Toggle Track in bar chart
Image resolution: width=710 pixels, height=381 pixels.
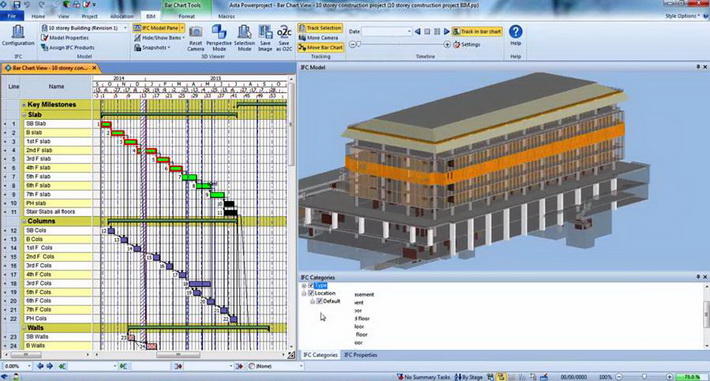pyautogui.click(x=477, y=32)
